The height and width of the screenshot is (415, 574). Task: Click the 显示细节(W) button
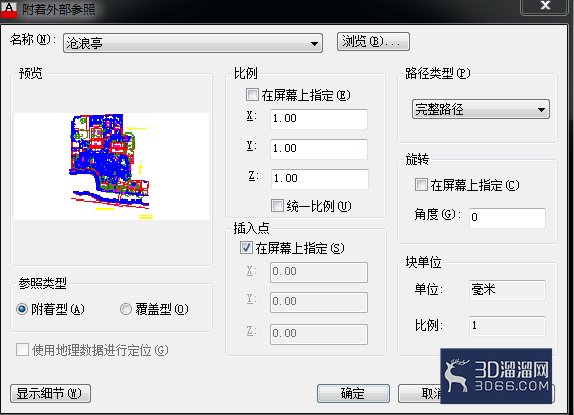(51, 393)
